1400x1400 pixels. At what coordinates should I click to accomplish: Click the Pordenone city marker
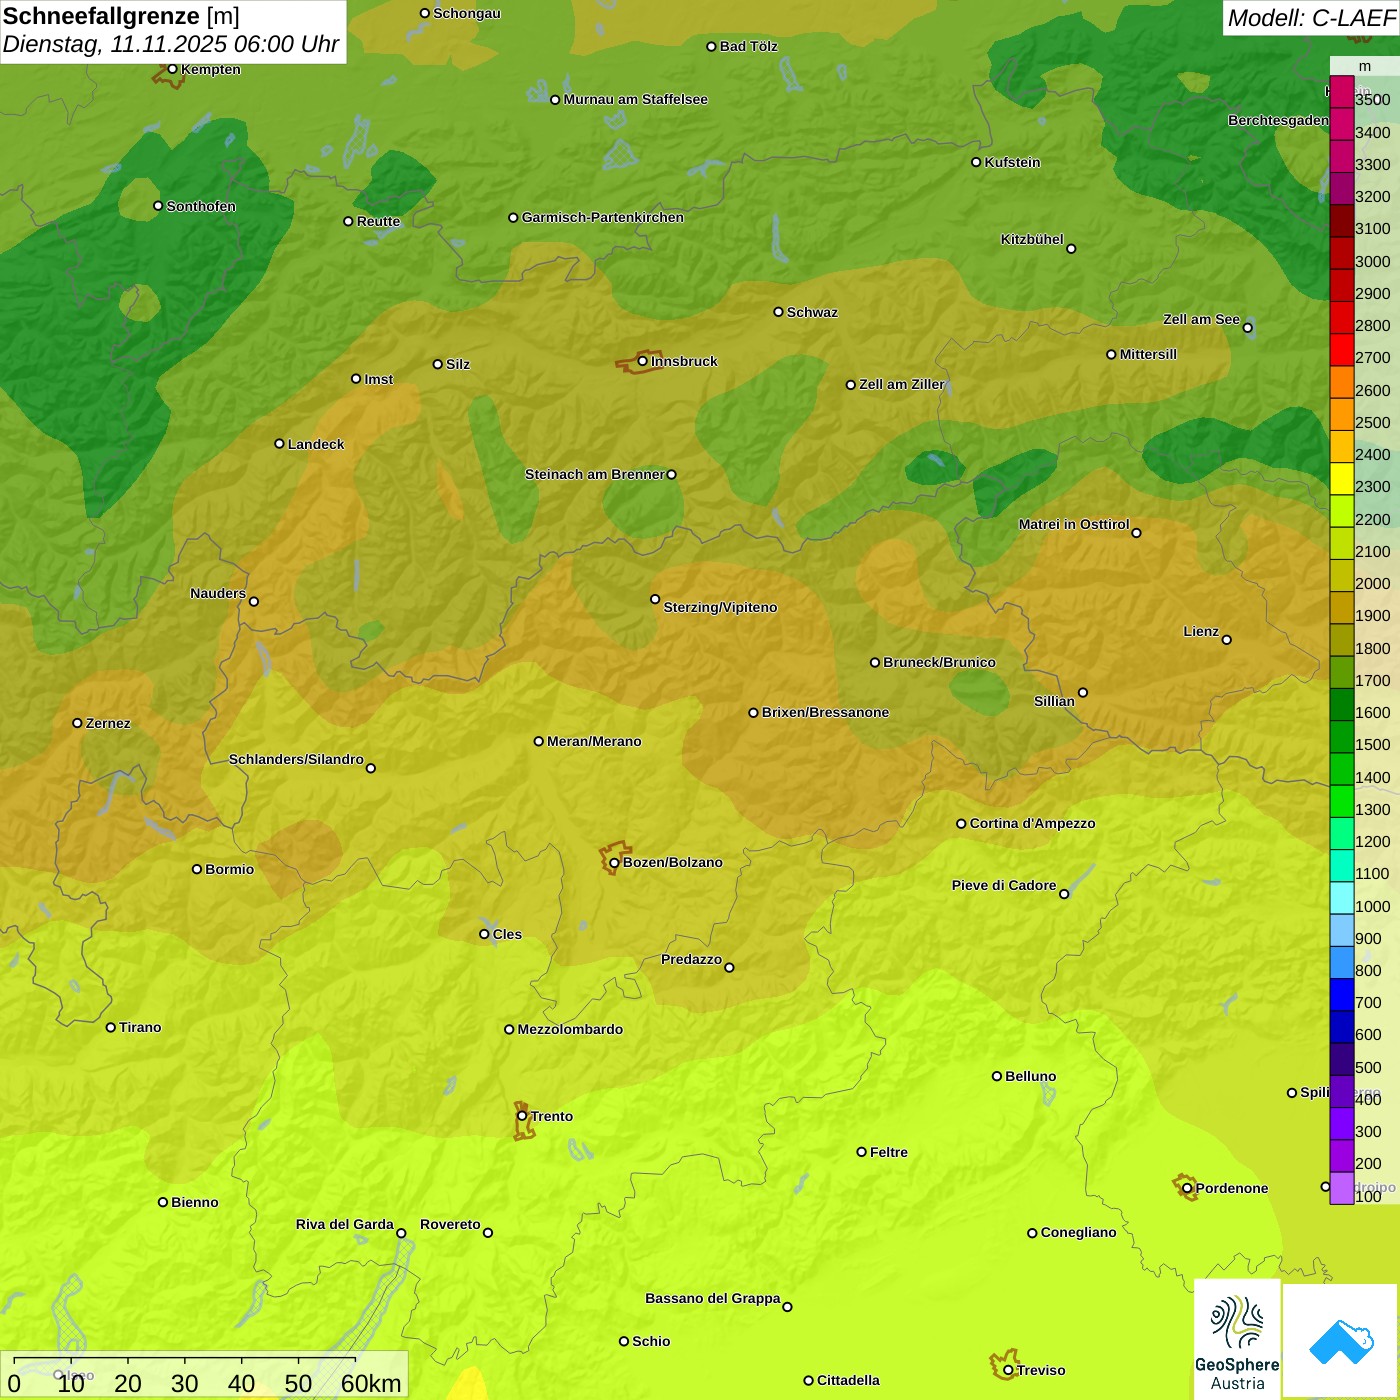(x=1187, y=1188)
